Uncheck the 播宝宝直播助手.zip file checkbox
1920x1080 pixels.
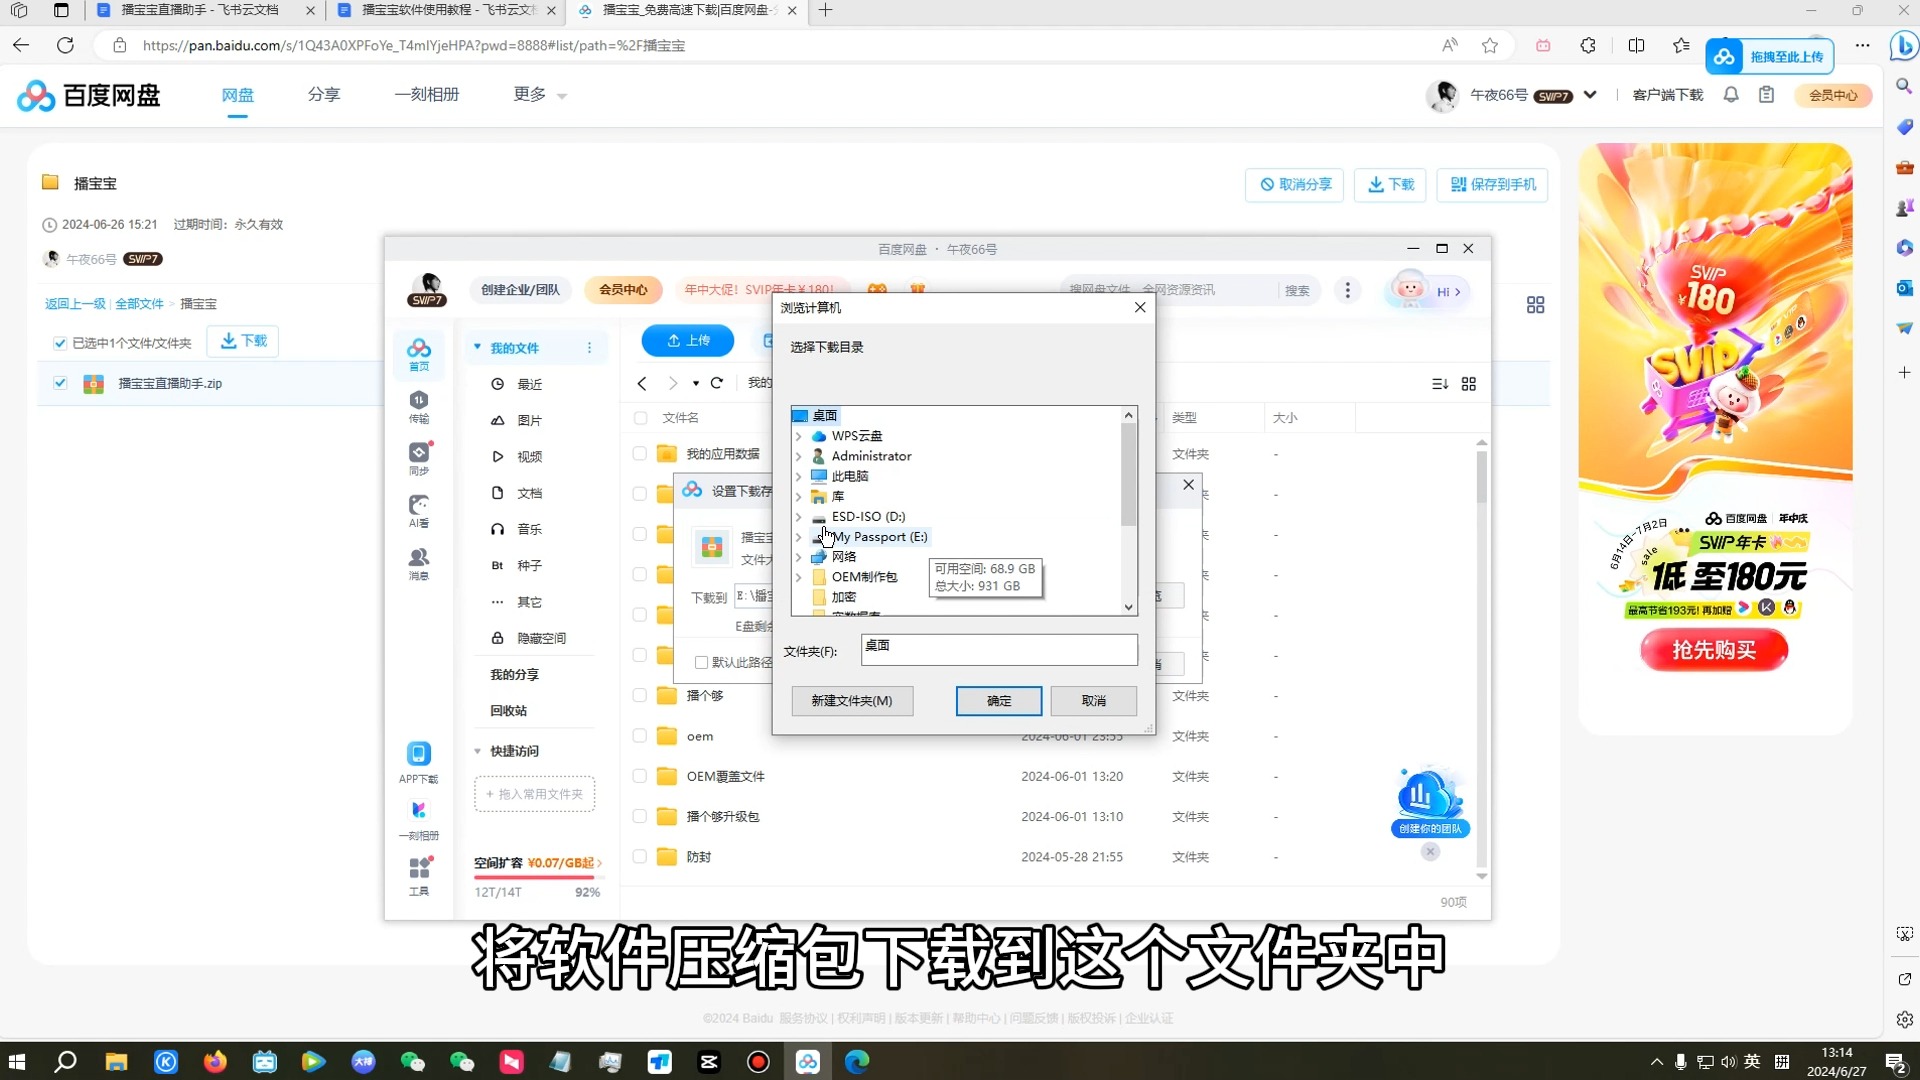pyautogui.click(x=60, y=383)
